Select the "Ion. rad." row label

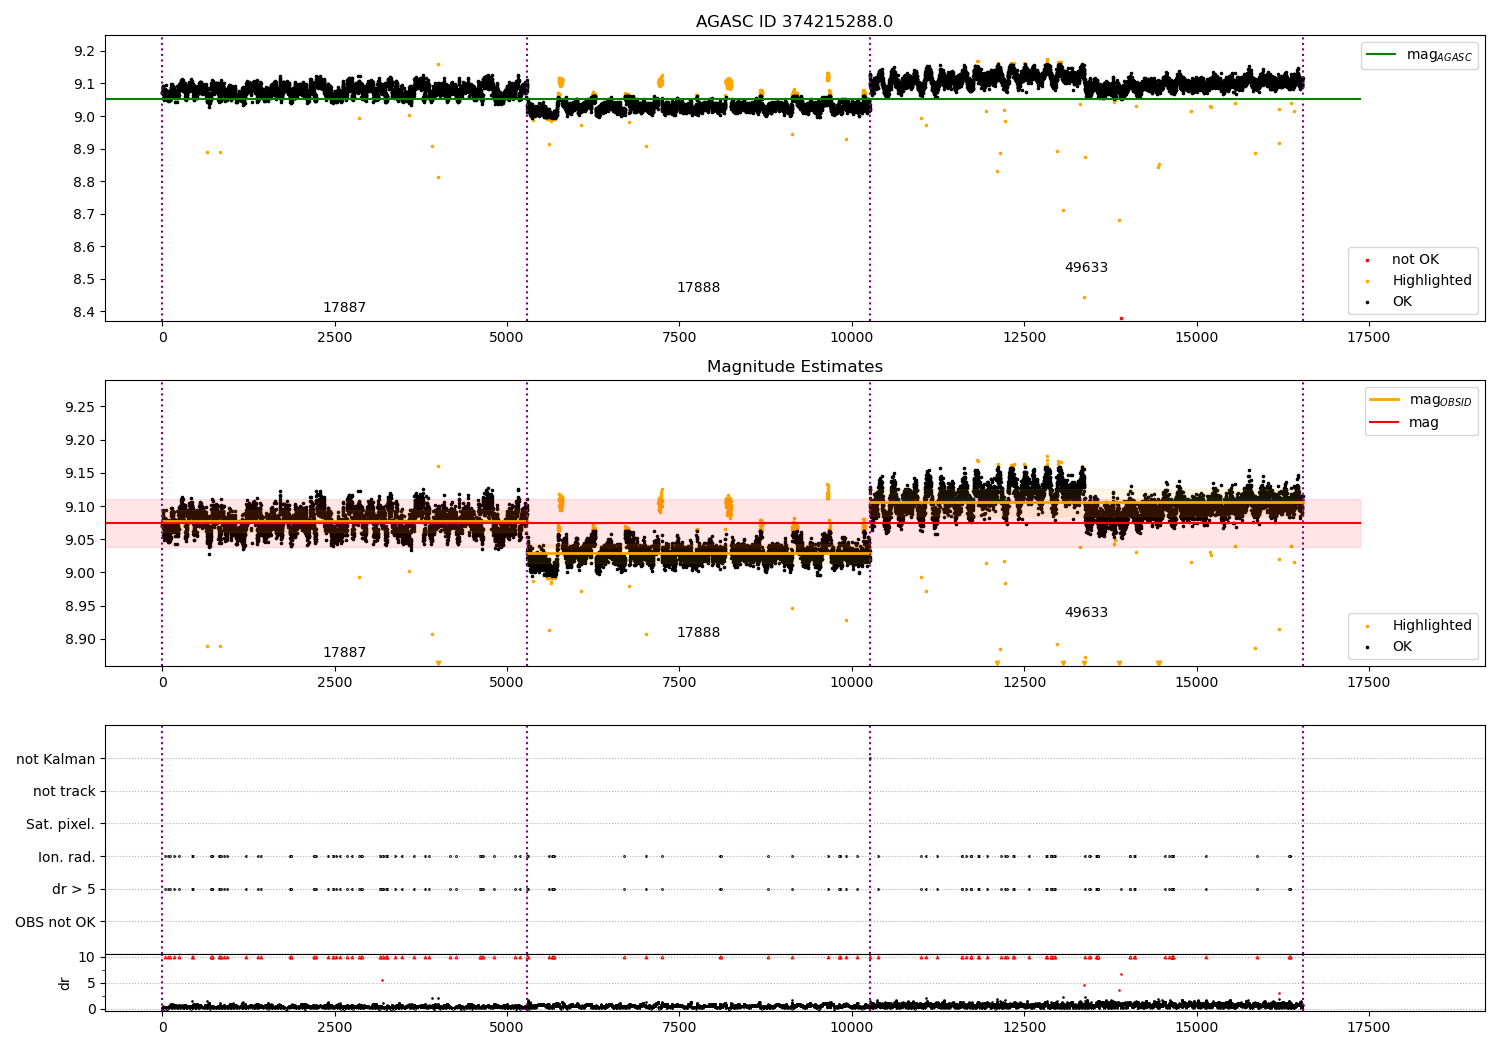67,857
